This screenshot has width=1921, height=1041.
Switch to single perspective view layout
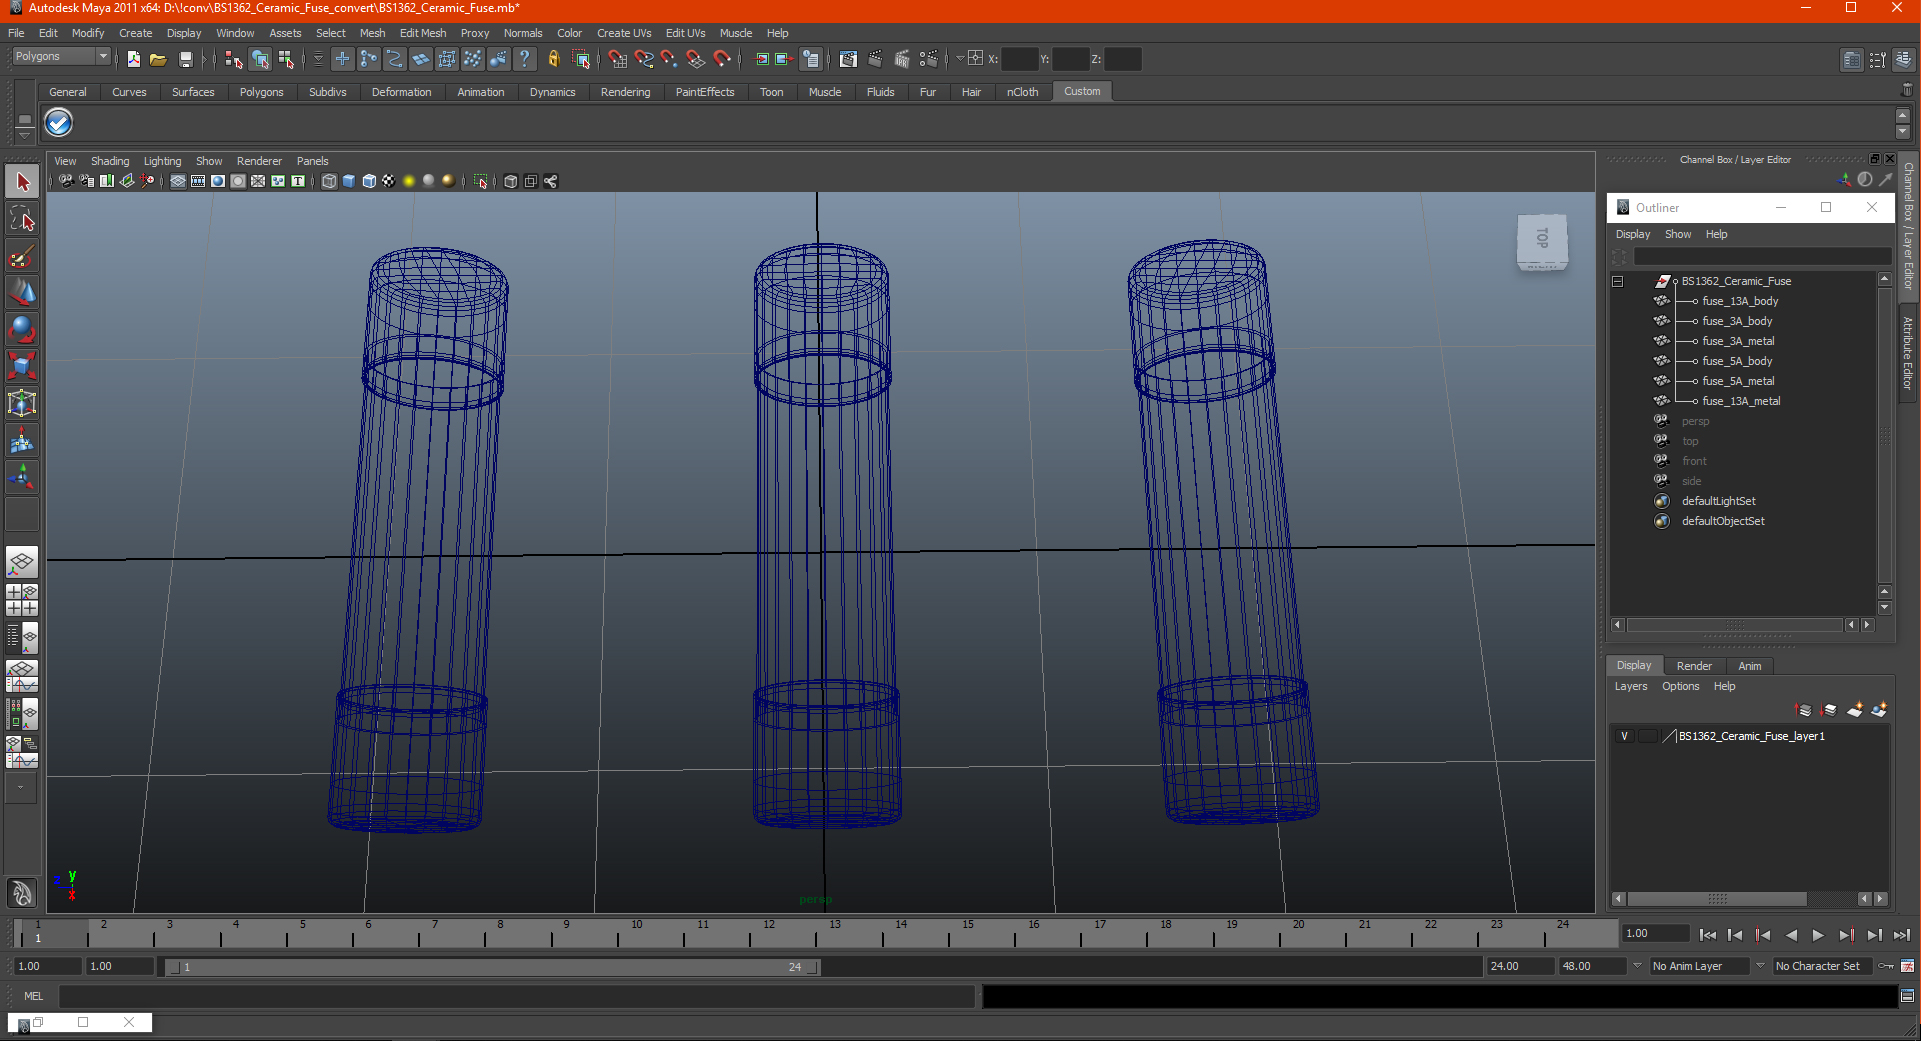pyautogui.click(x=22, y=562)
